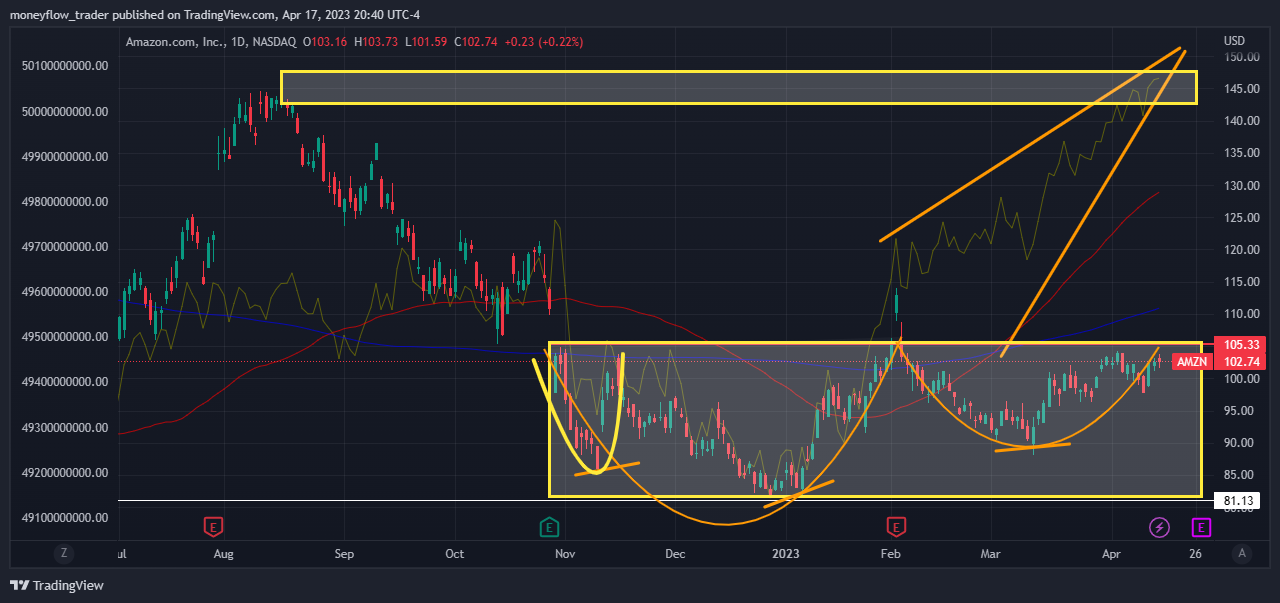Open the red earnings marker above Feb

896,526
